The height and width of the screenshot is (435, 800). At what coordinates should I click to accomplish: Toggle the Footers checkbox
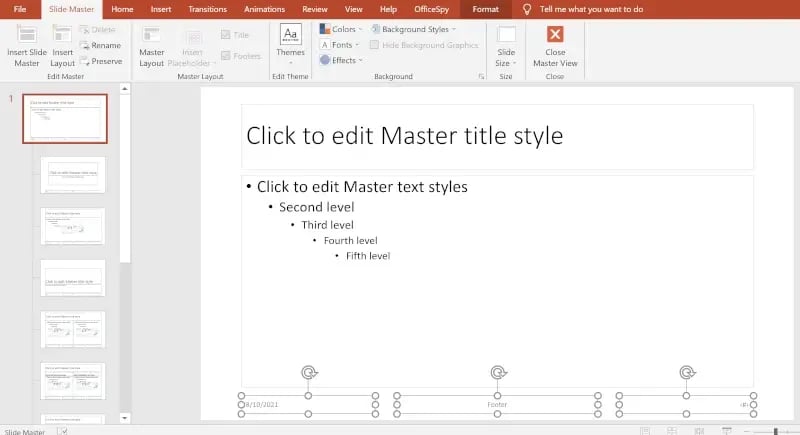pos(226,56)
